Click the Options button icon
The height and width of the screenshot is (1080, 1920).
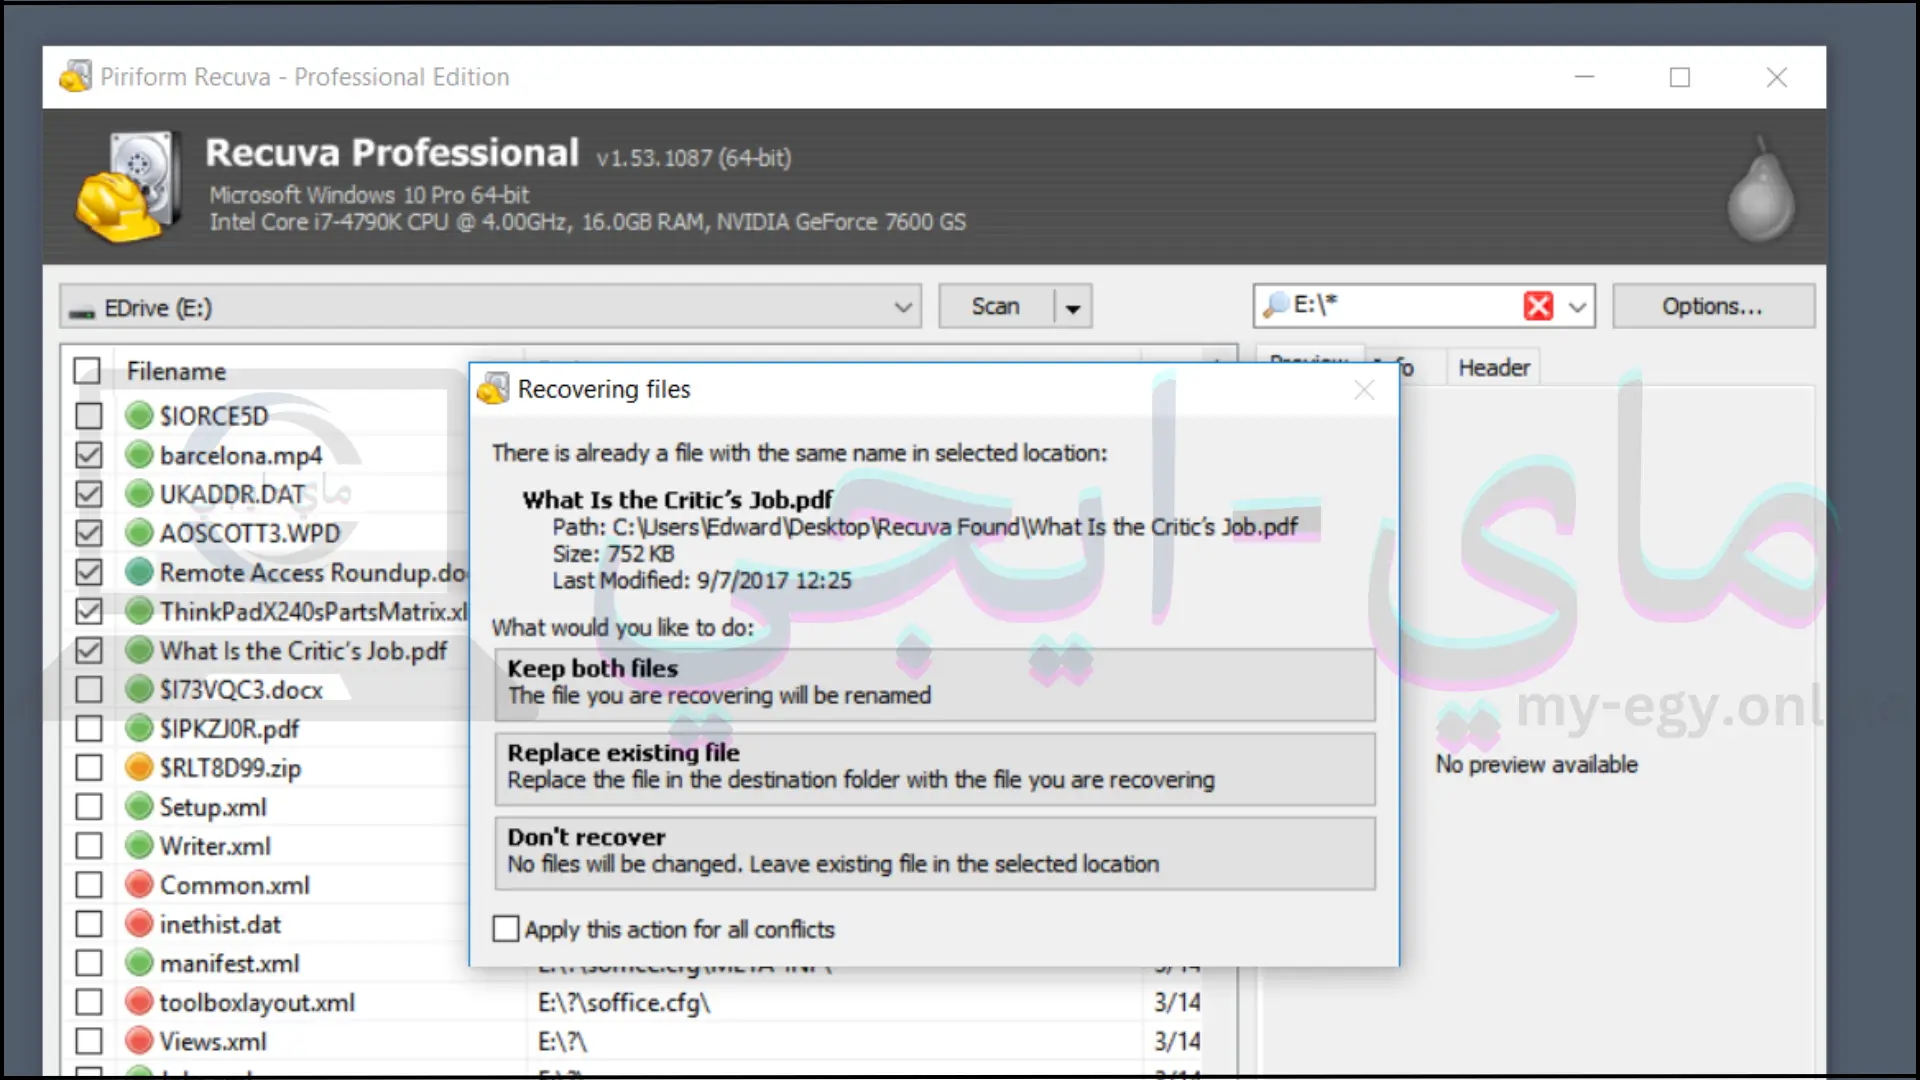click(x=1713, y=306)
